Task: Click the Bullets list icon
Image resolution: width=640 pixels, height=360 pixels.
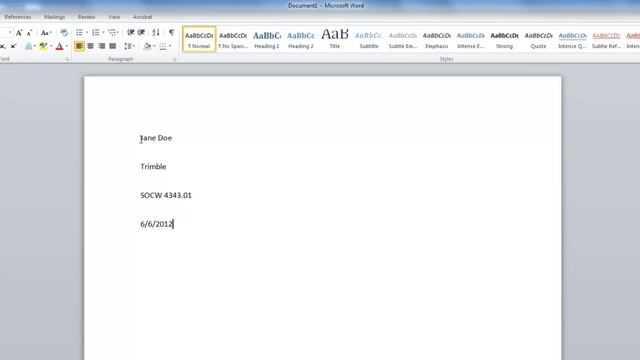Action: coord(79,32)
